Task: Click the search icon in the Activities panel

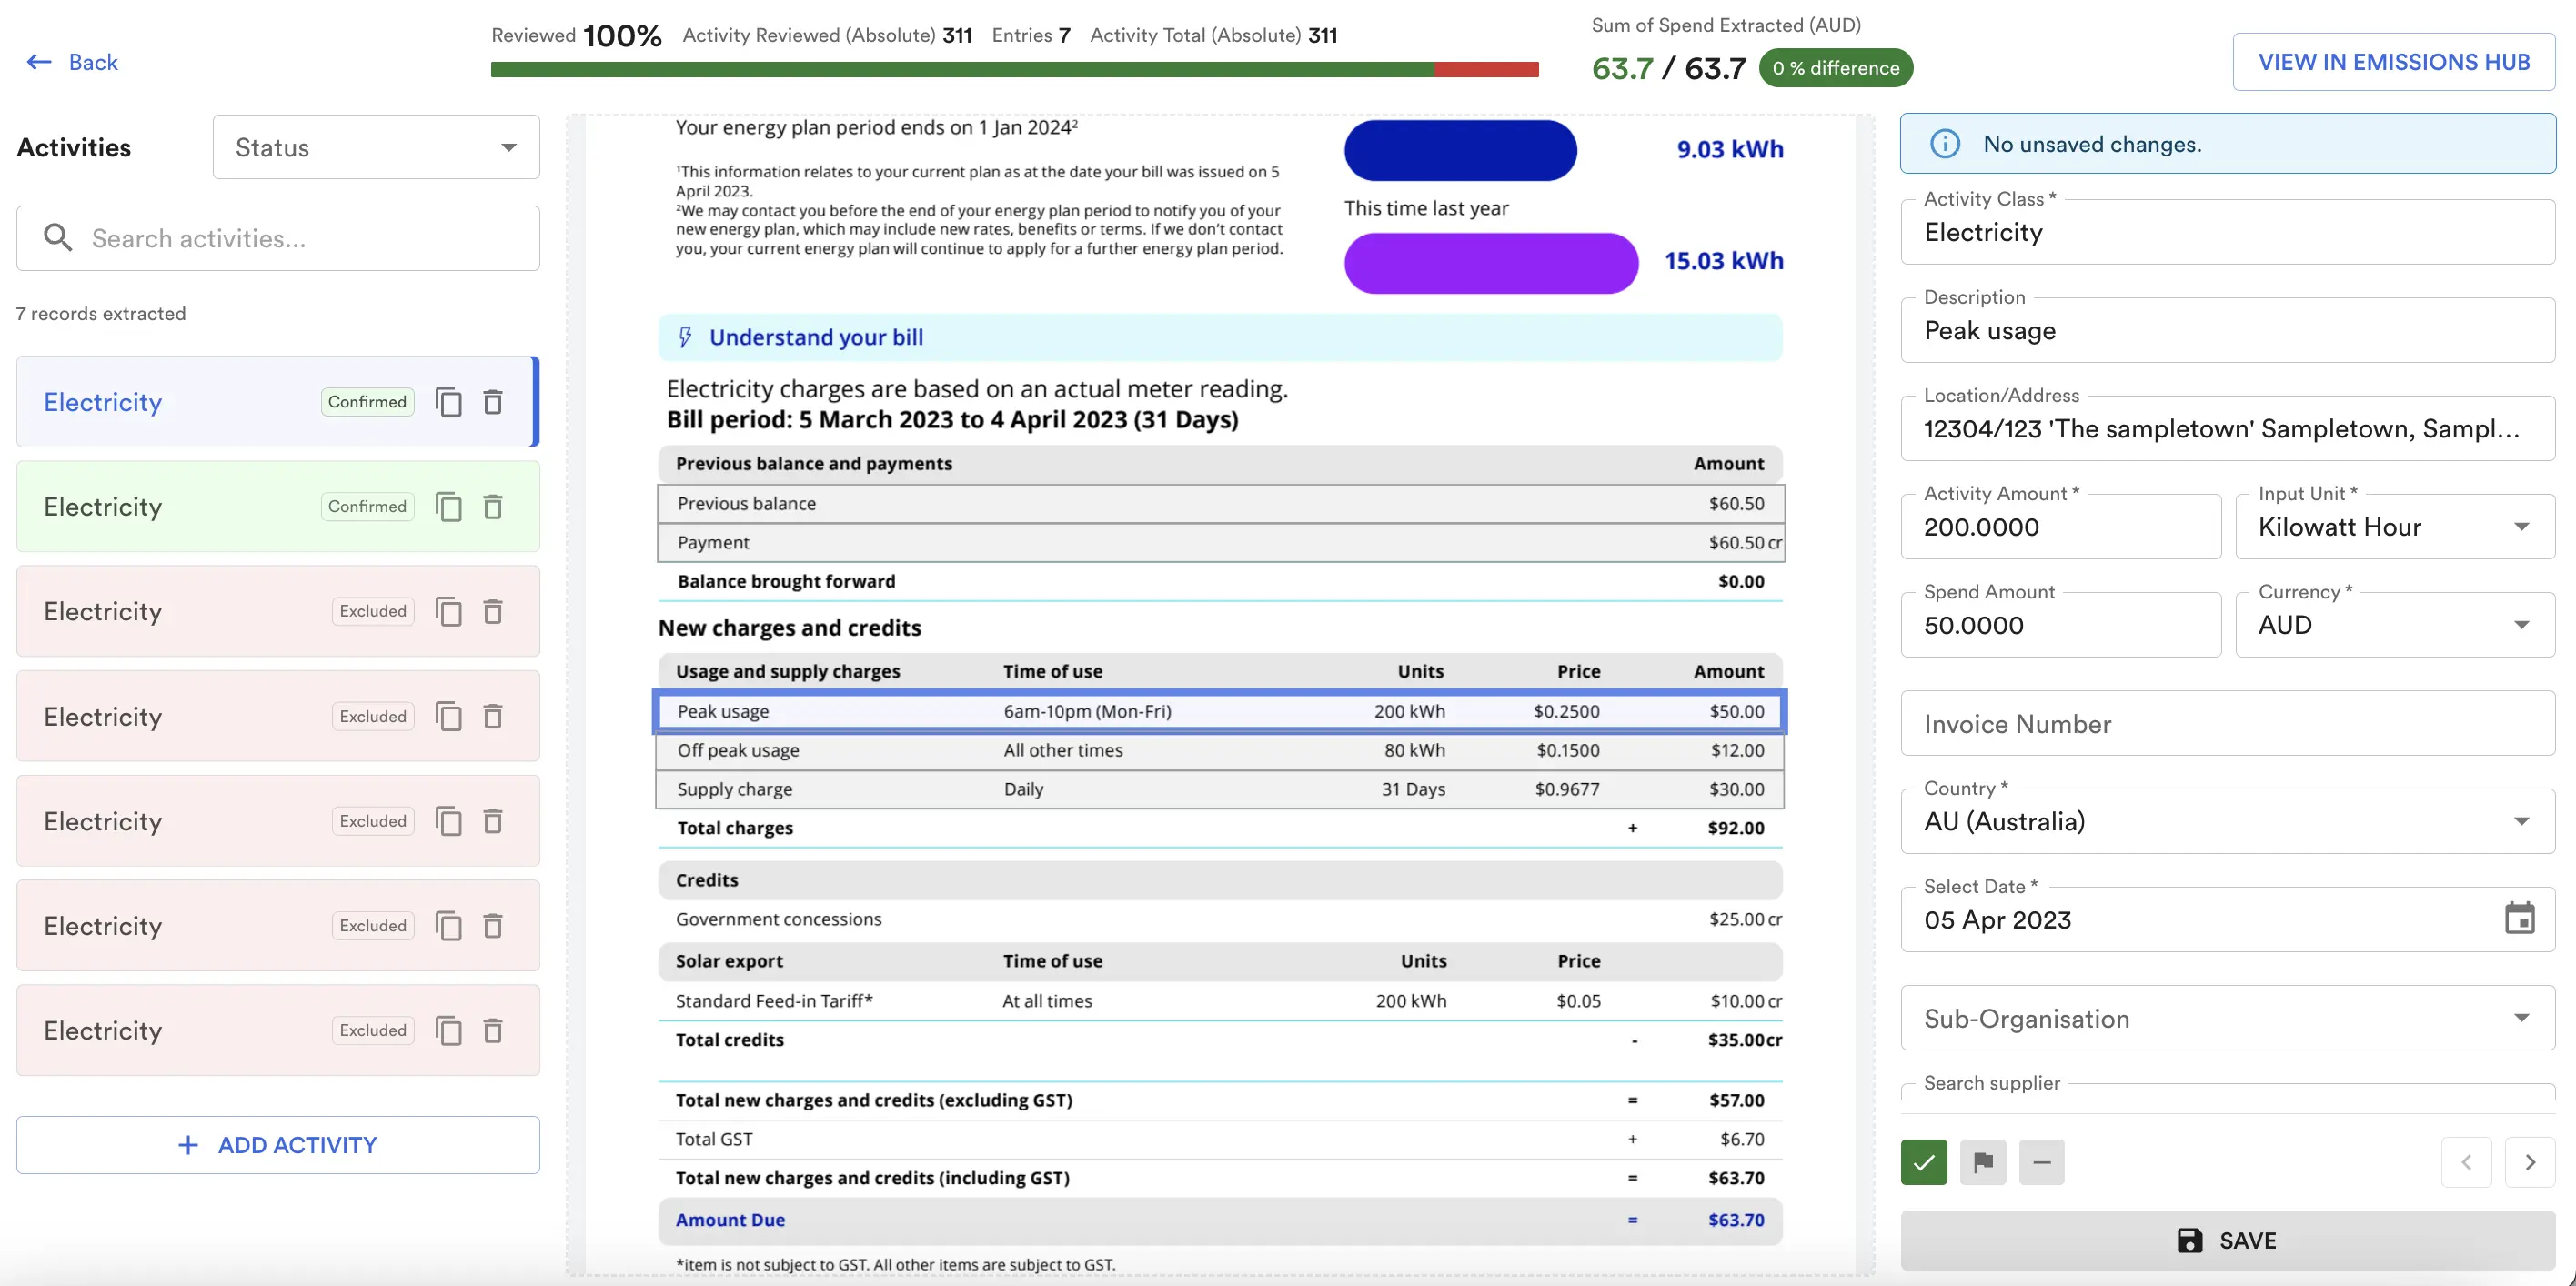Action: coord(58,237)
